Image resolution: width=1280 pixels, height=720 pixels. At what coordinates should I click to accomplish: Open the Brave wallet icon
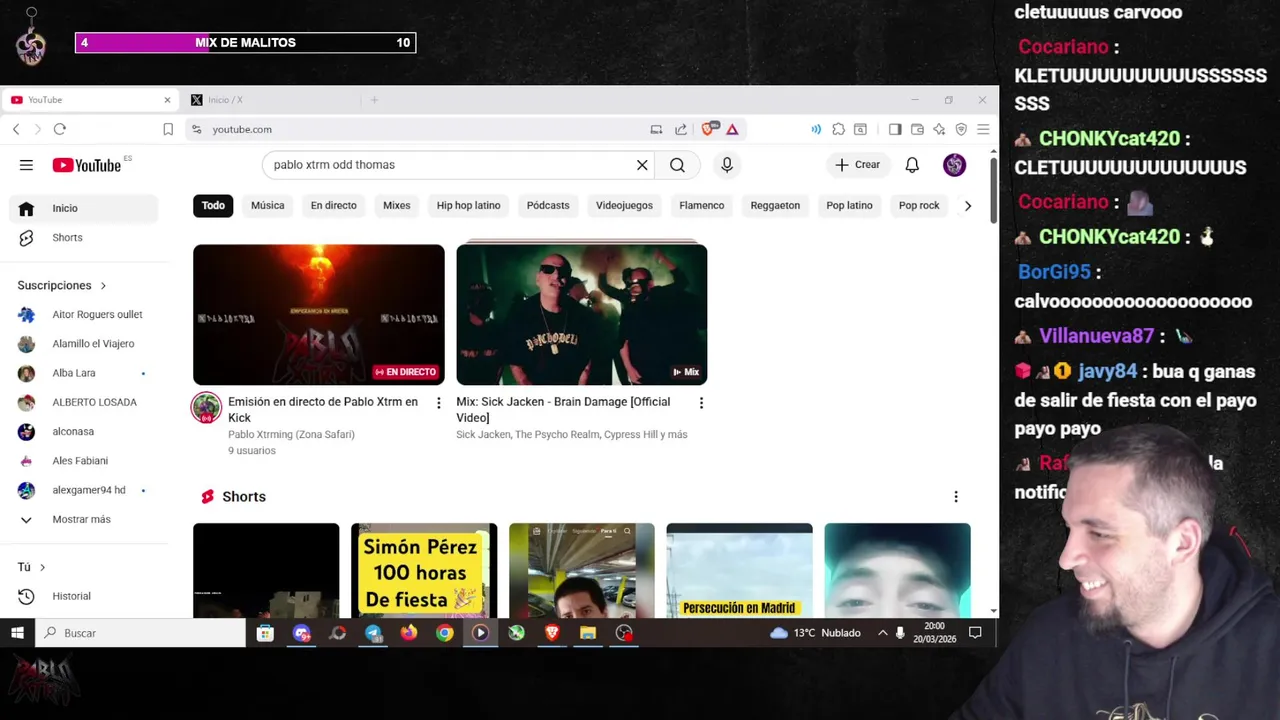coord(917,129)
